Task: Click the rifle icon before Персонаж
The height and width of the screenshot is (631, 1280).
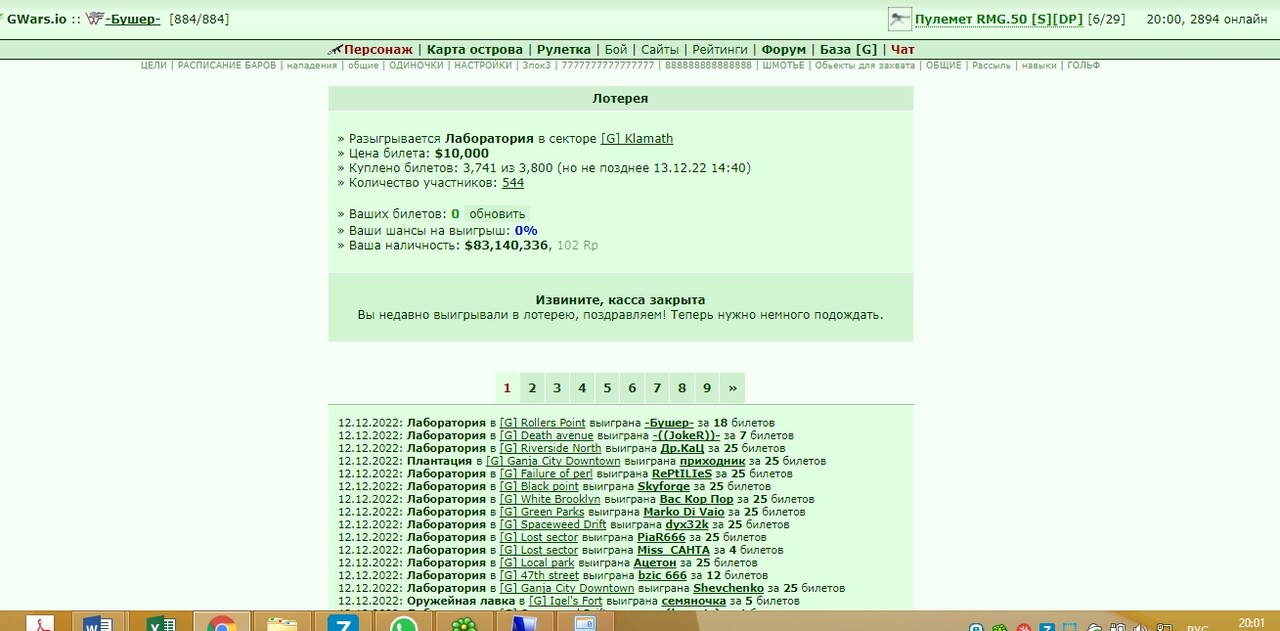Action: 335,50
